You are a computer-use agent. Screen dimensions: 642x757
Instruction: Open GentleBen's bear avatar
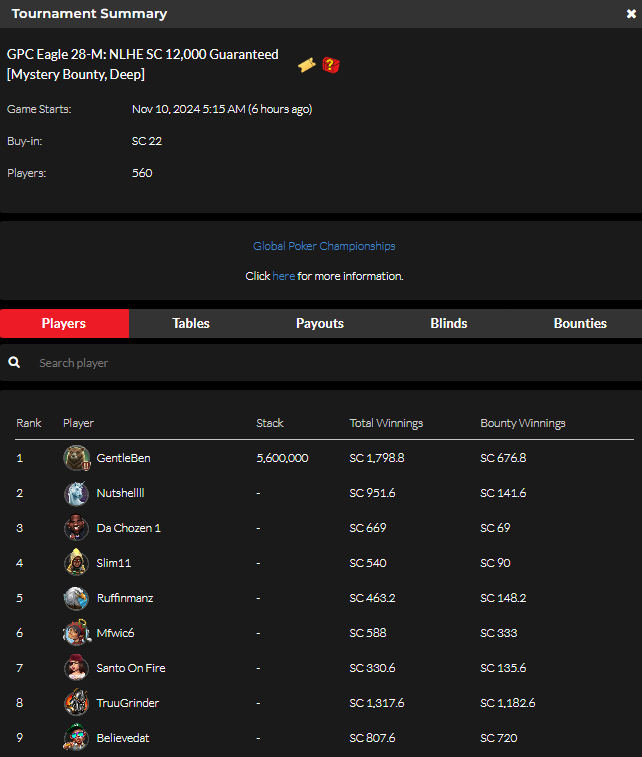(76, 458)
